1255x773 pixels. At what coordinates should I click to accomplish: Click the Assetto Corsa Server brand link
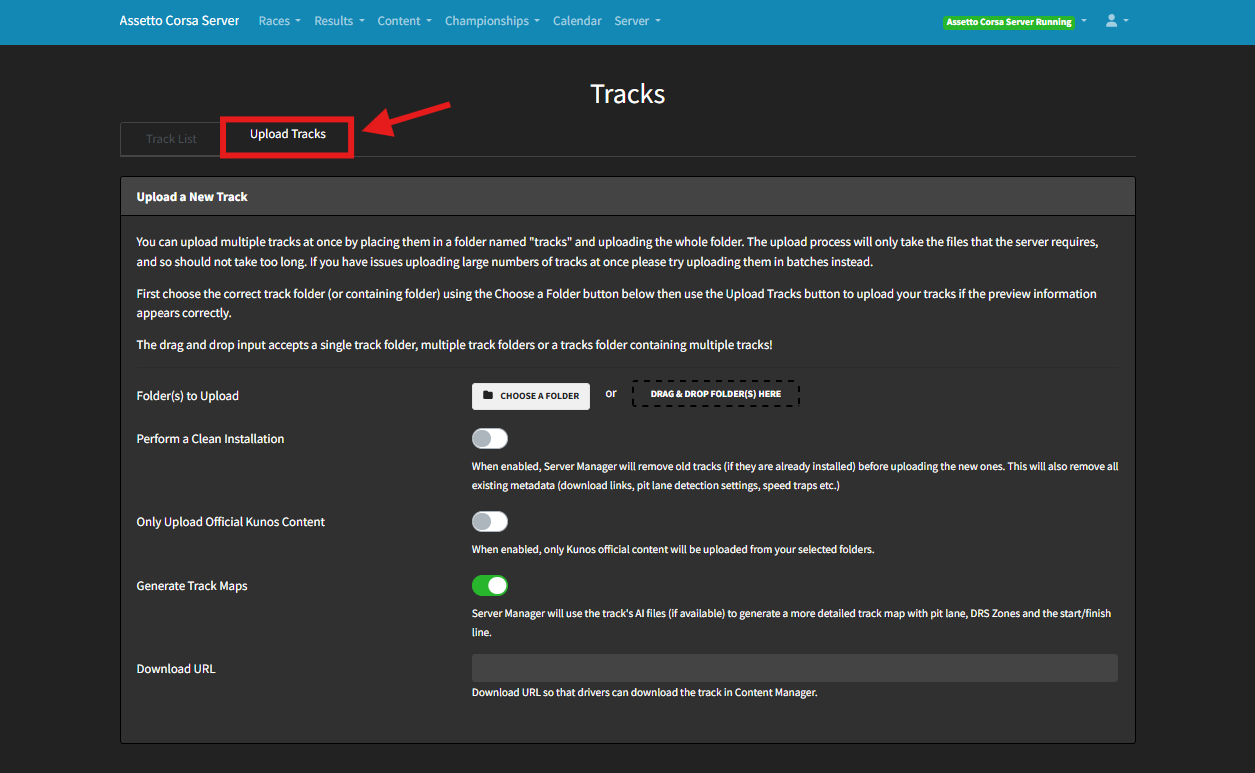[x=179, y=20]
